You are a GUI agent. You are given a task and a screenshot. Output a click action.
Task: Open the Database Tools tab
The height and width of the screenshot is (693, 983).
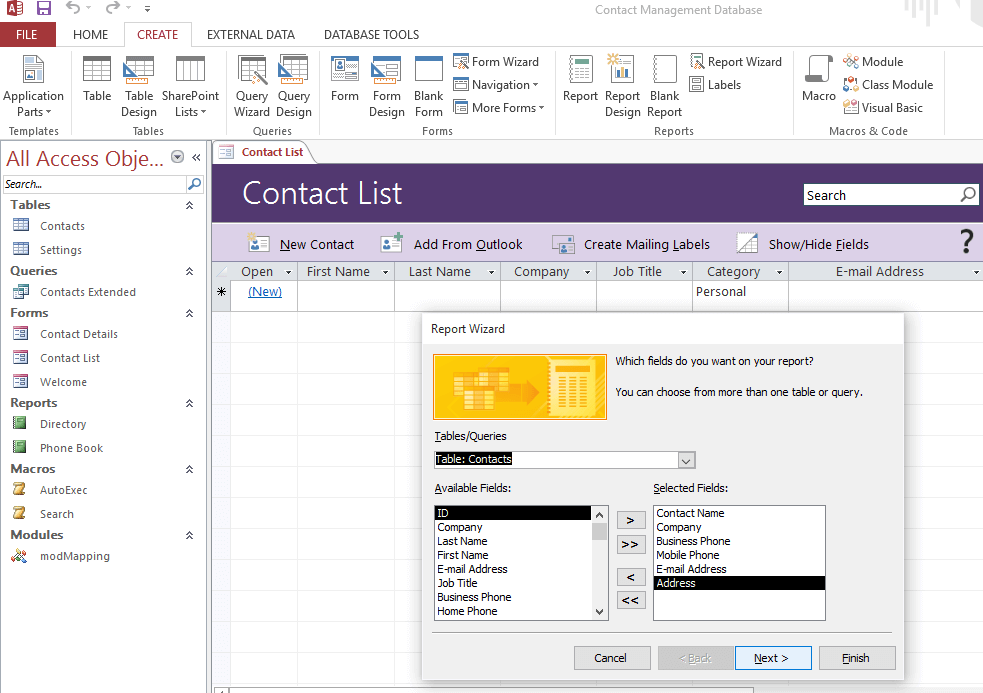point(371,34)
